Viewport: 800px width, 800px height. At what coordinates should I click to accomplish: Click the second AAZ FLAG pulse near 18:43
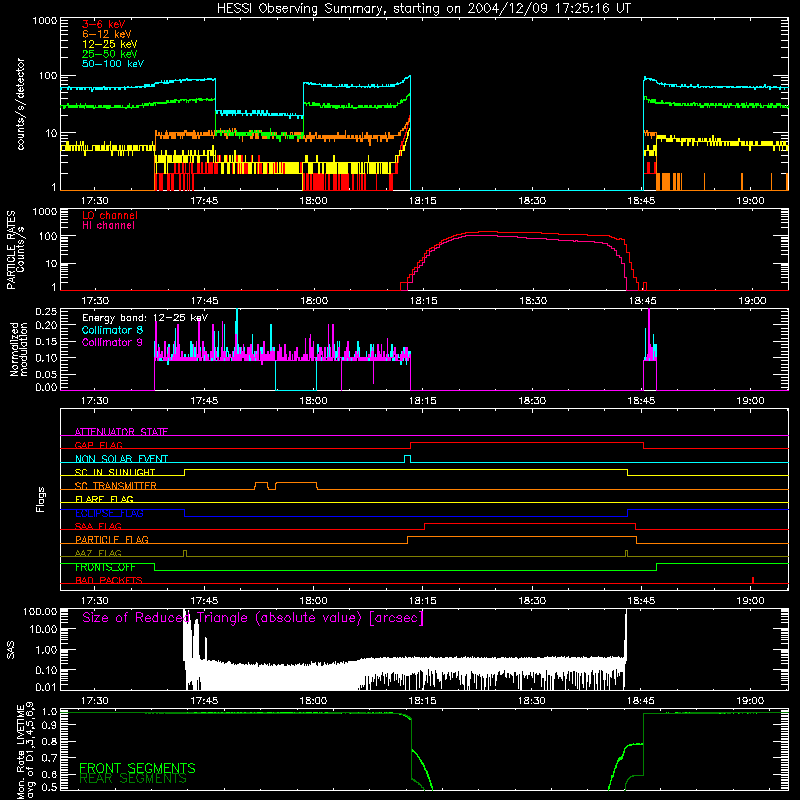[627, 554]
